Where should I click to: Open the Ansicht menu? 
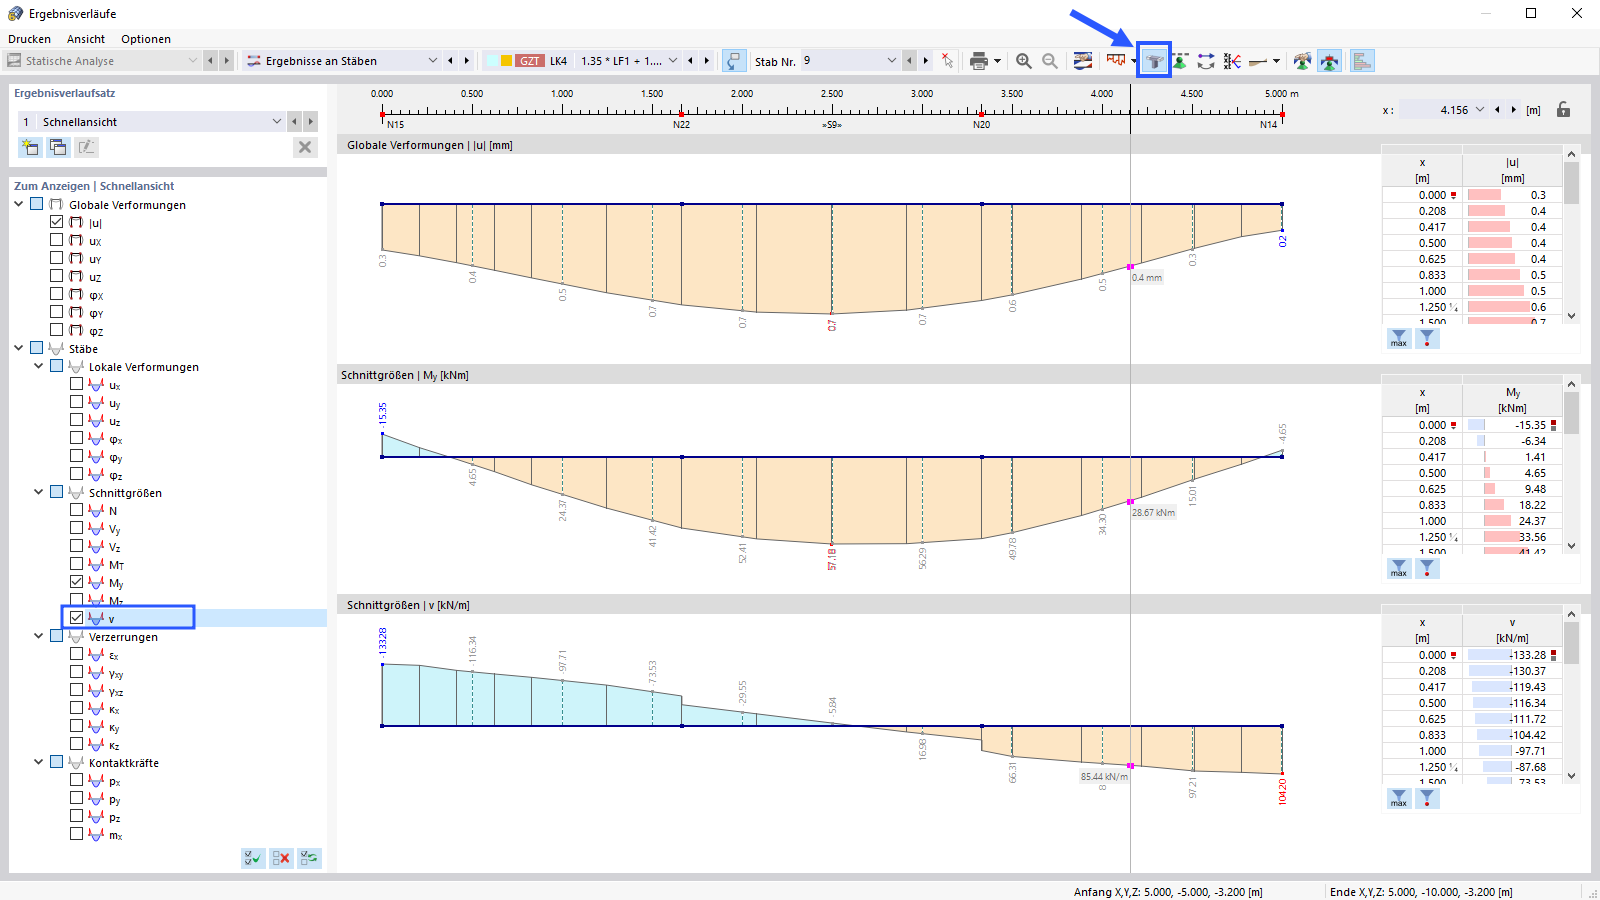tap(86, 39)
